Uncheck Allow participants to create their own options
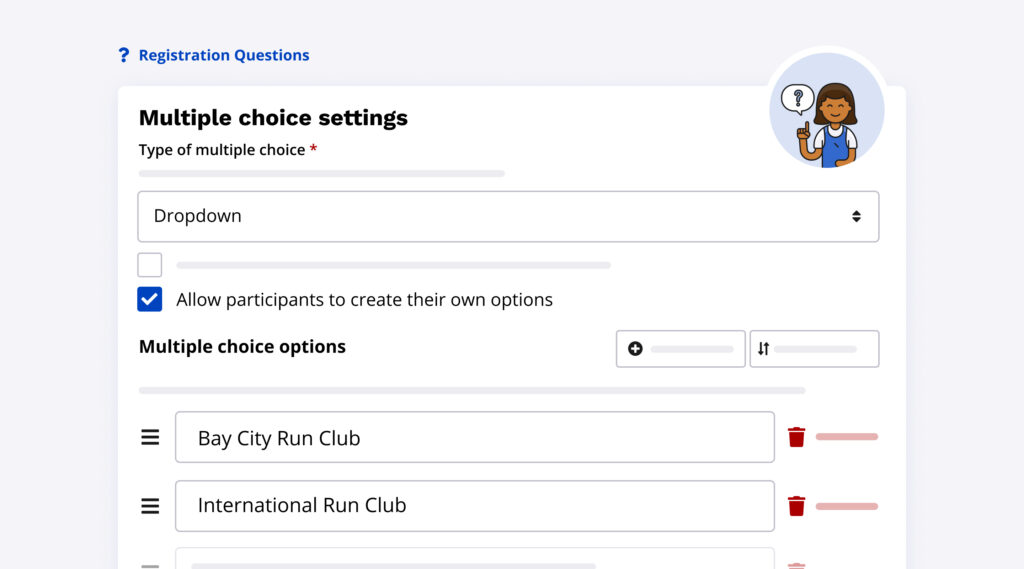The width and height of the screenshot is (1024, 569). click(x=150, y=299)
